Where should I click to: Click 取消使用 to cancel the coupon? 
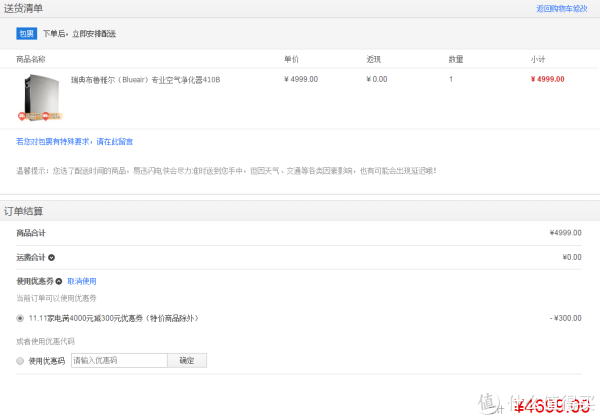pyautogui.click(x=82, y=281)
